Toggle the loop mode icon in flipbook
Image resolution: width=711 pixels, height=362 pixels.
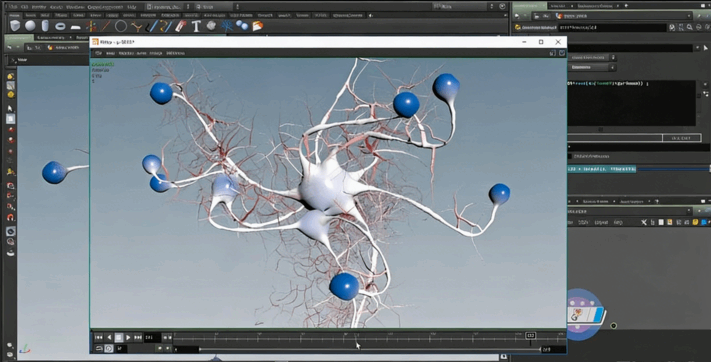coord(99,348)
